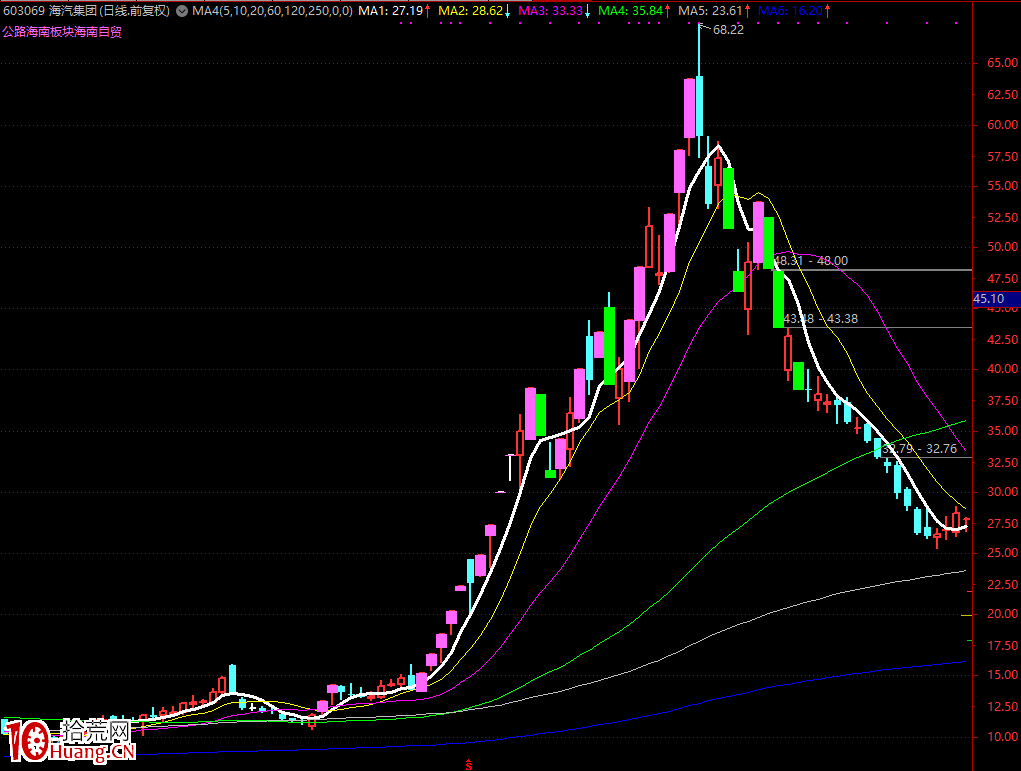Select the 32.79 - 32.76 gap line label

tap(921, 449)
